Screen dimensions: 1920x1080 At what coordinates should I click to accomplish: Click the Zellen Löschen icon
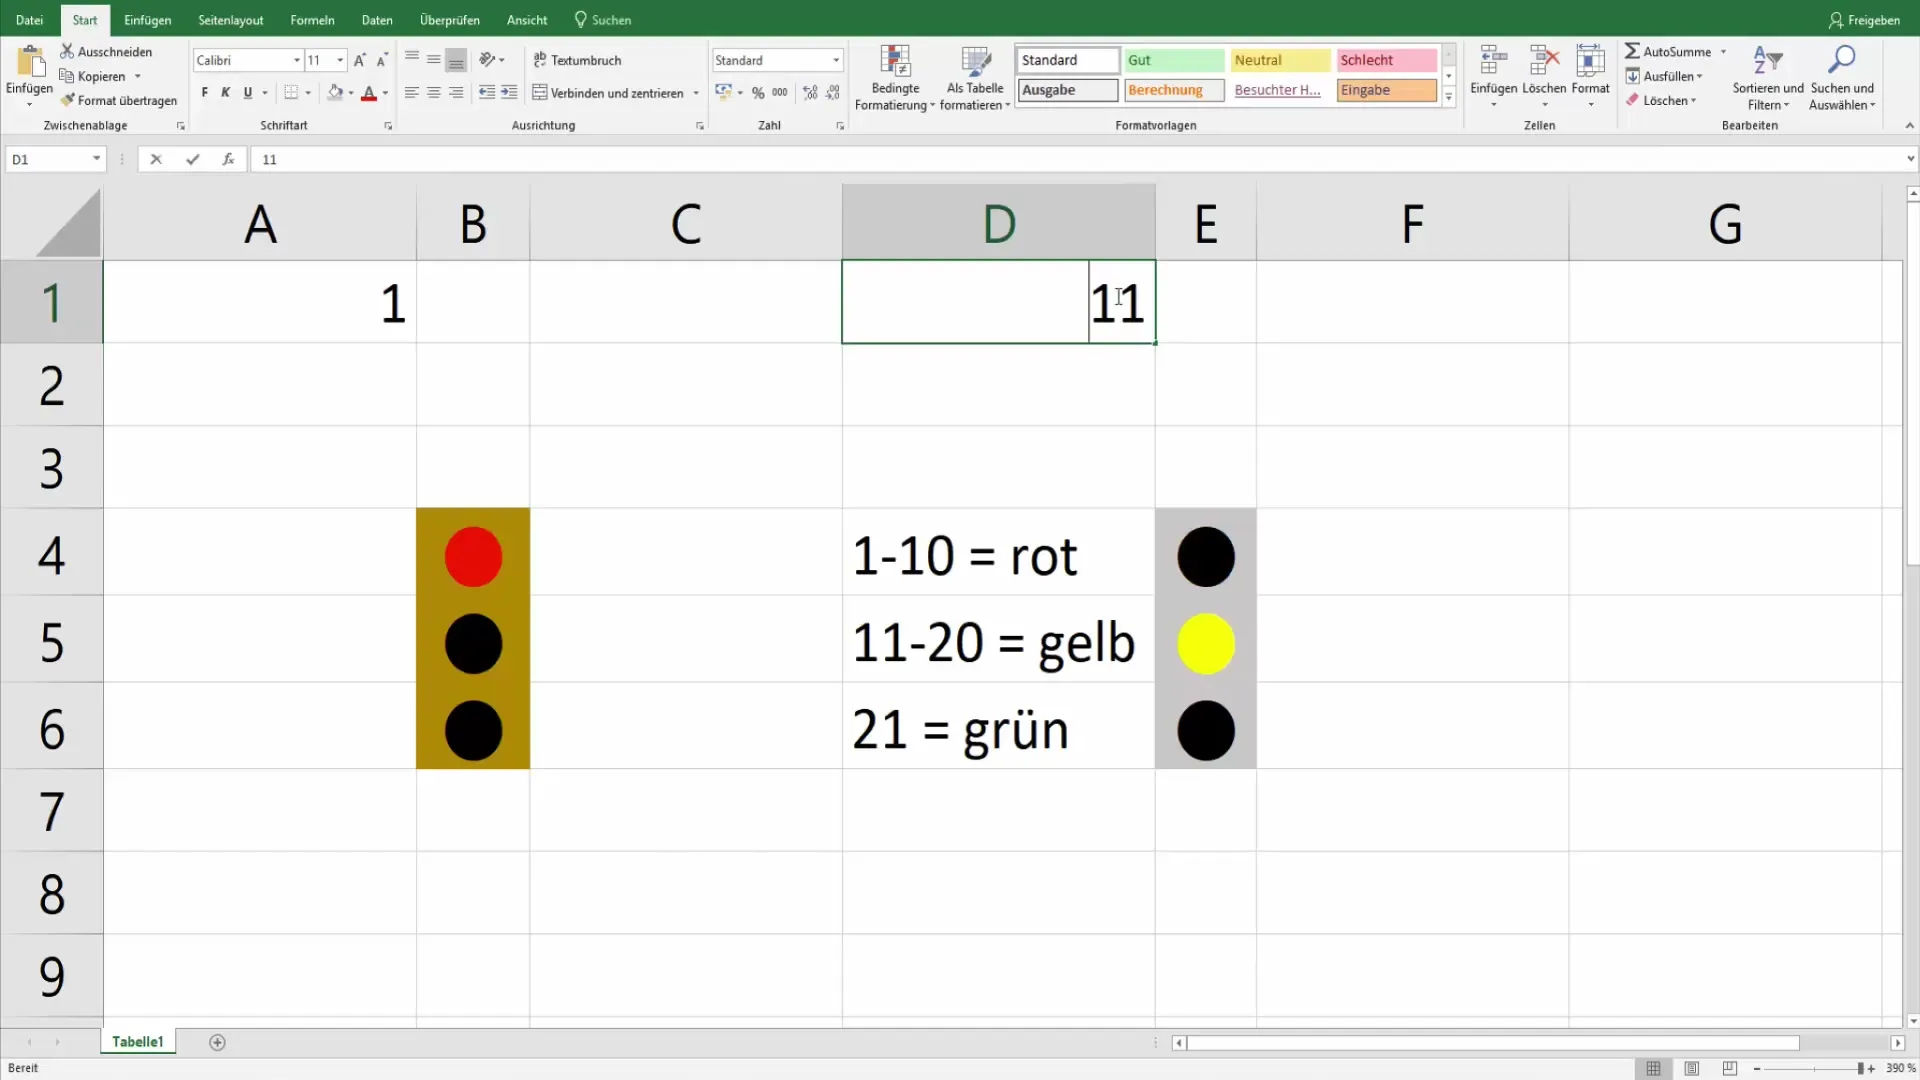[1544, 61]
